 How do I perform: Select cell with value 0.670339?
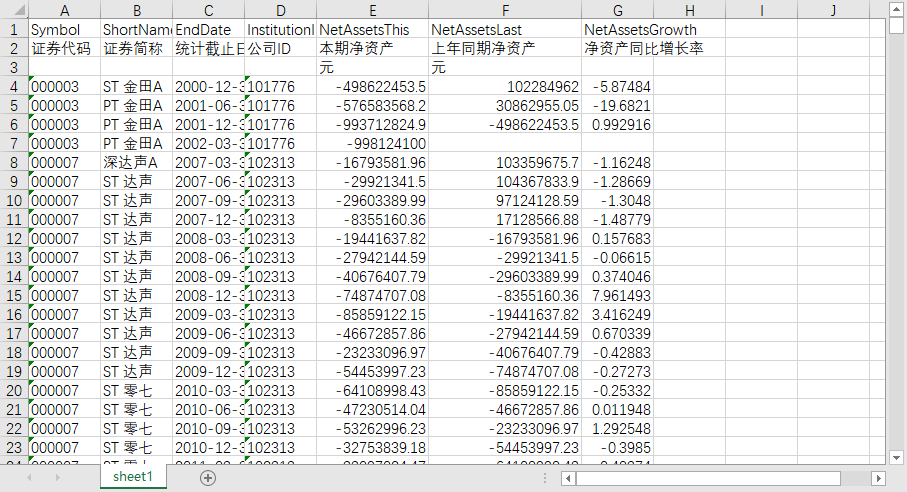(x=618, y=334)
